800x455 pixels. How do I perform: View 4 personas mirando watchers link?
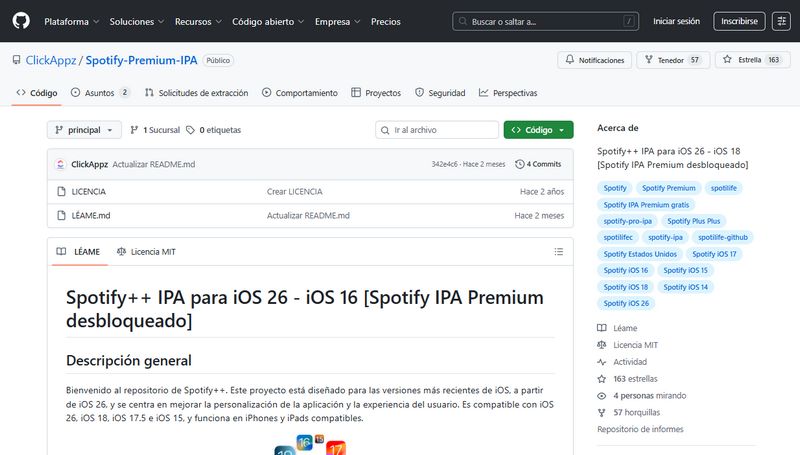tap(642, 395)
